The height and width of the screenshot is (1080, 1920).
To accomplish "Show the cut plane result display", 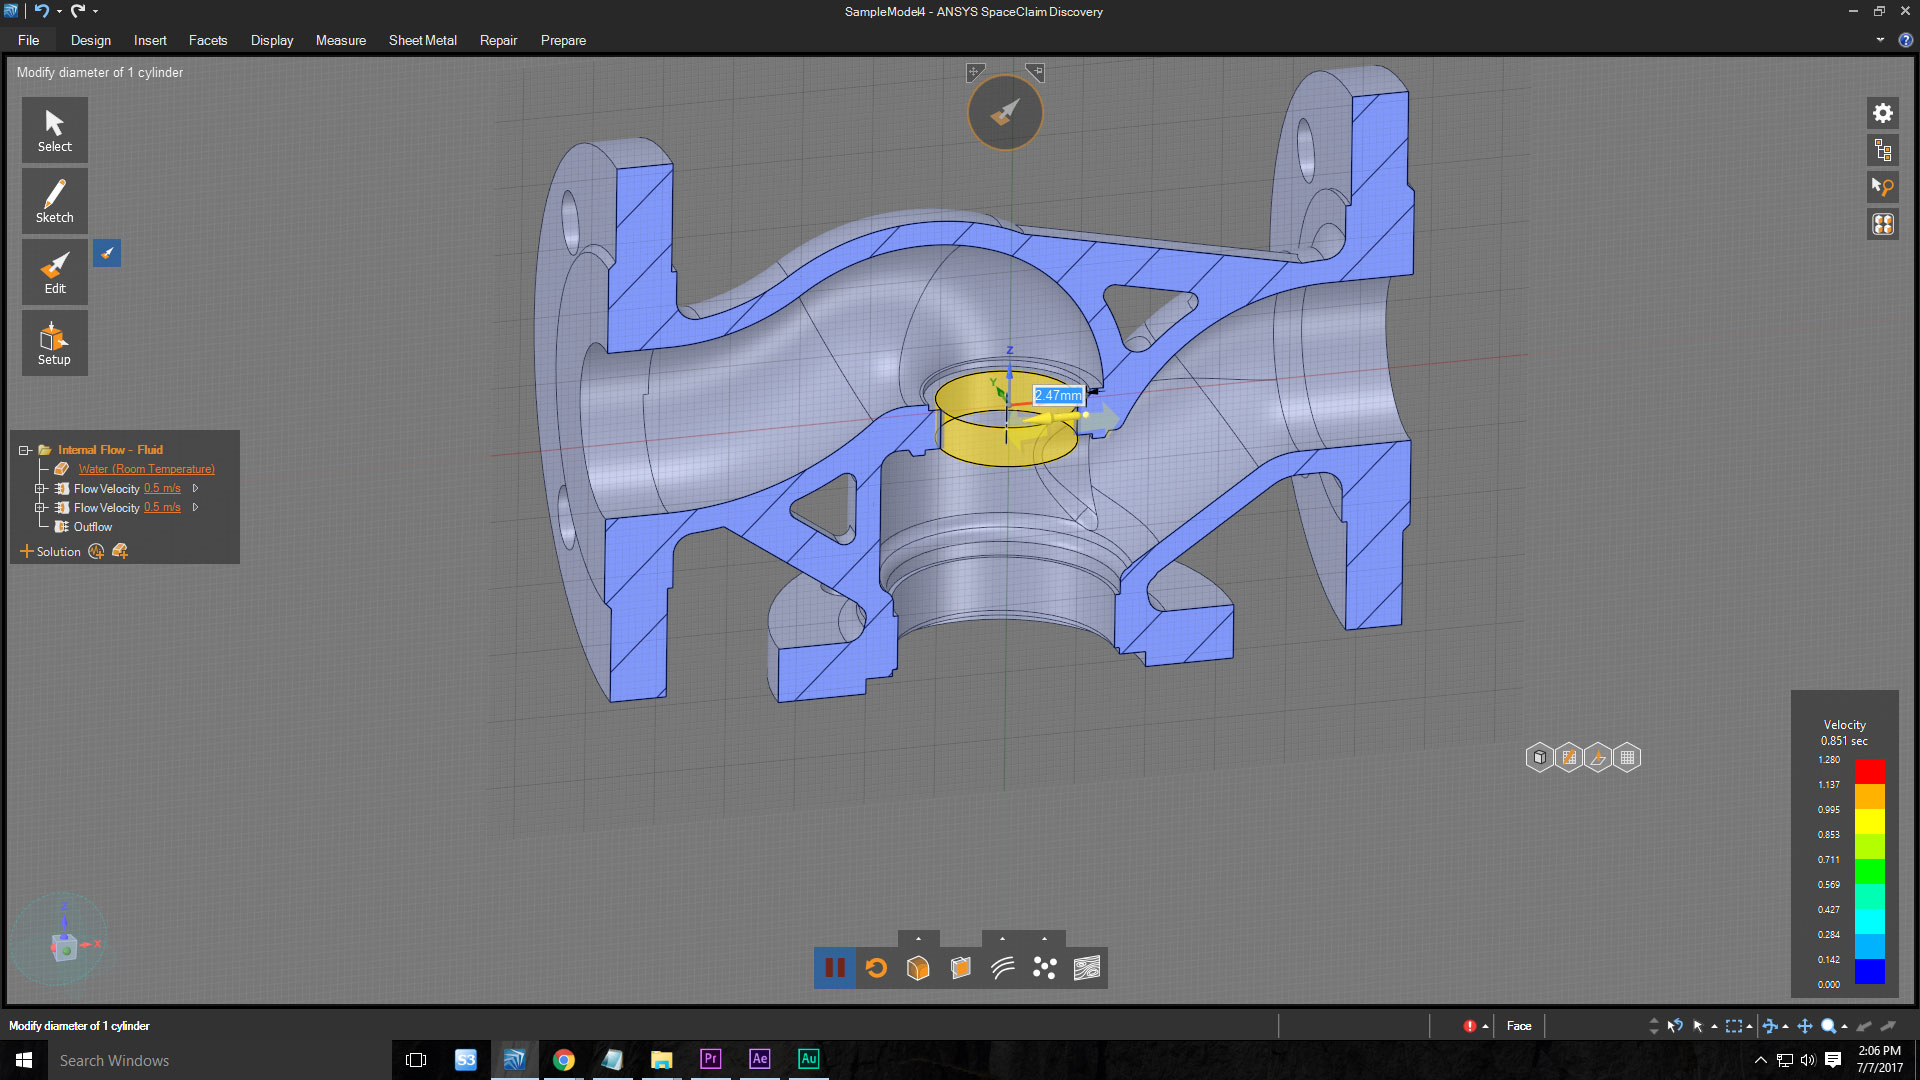I will [x=960, y=967].
